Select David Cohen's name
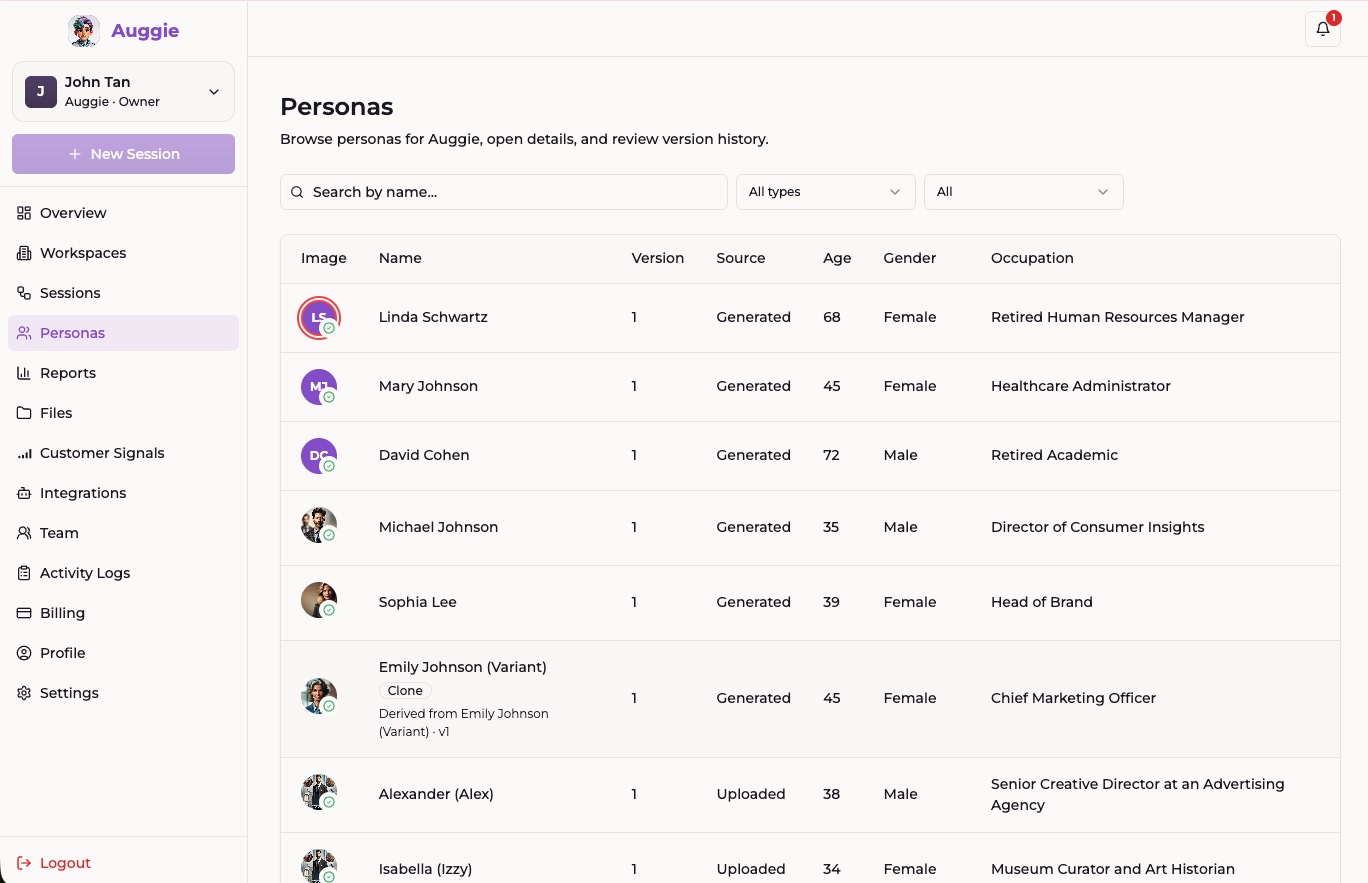 (x=424, y=455)
